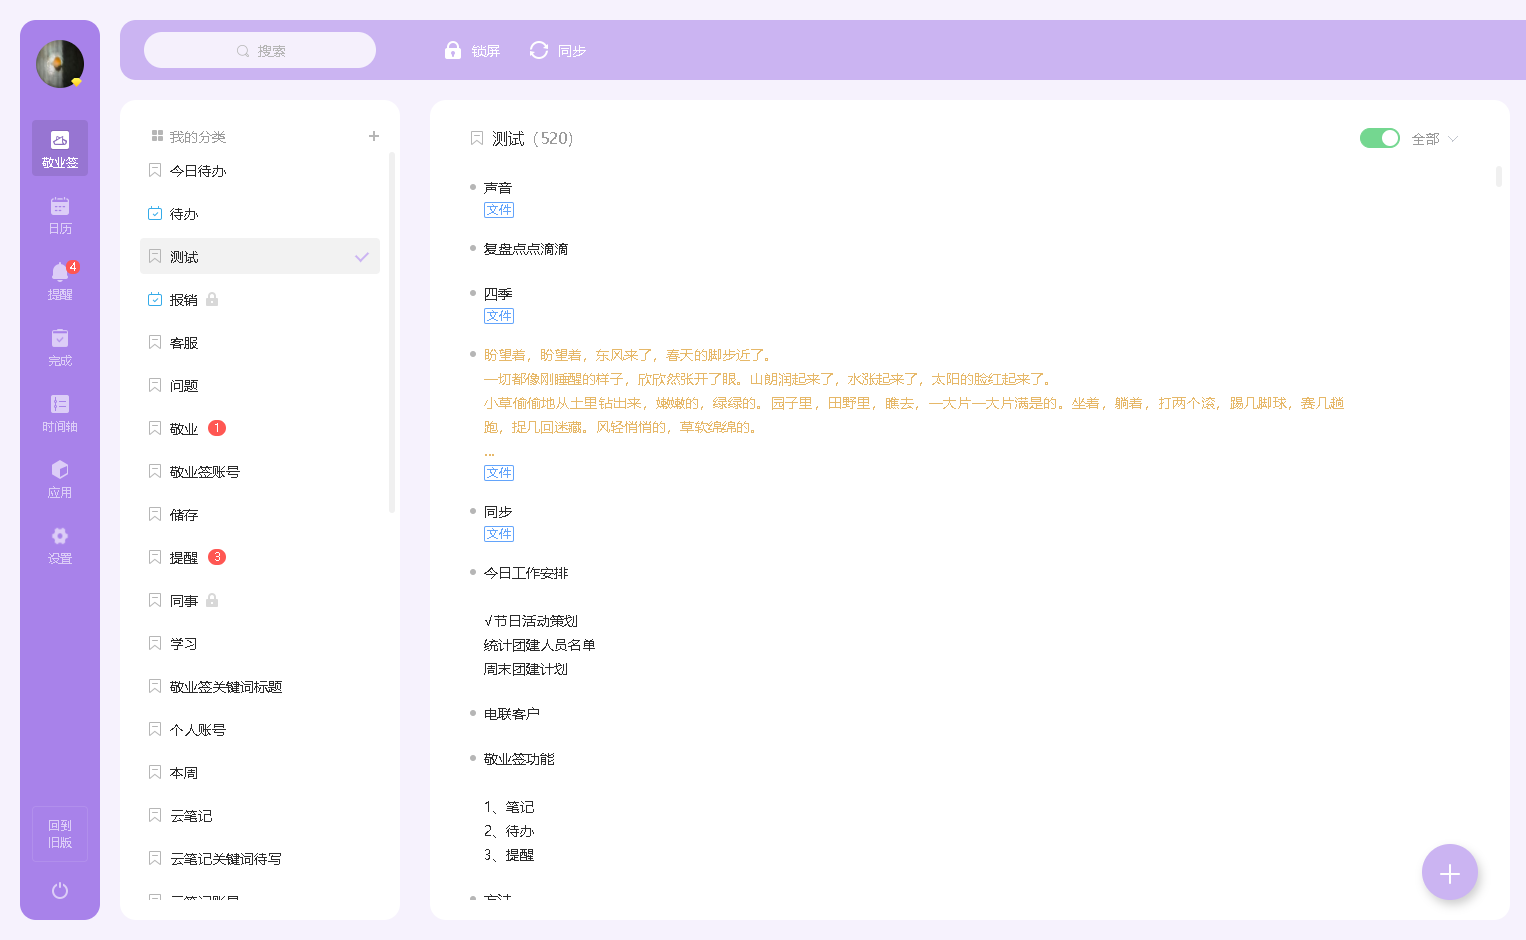Open the 时间轴 timeline view
This screenshot has width=1526, height=940.
coord(60,412)
